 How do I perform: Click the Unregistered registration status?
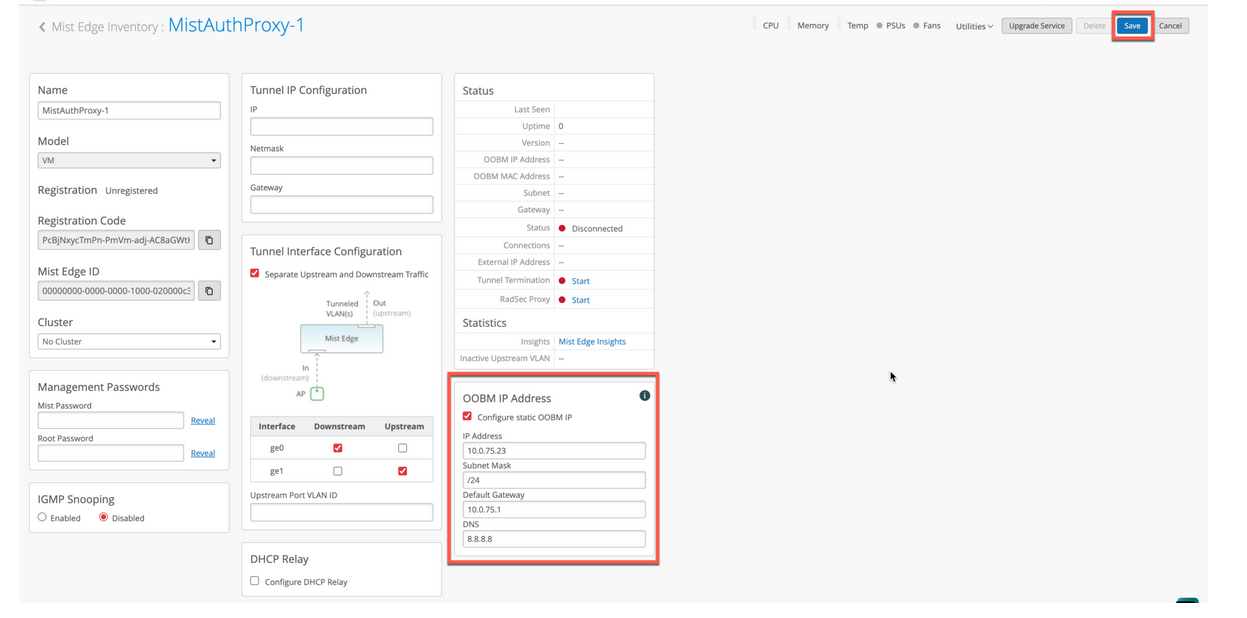[132, 190]
